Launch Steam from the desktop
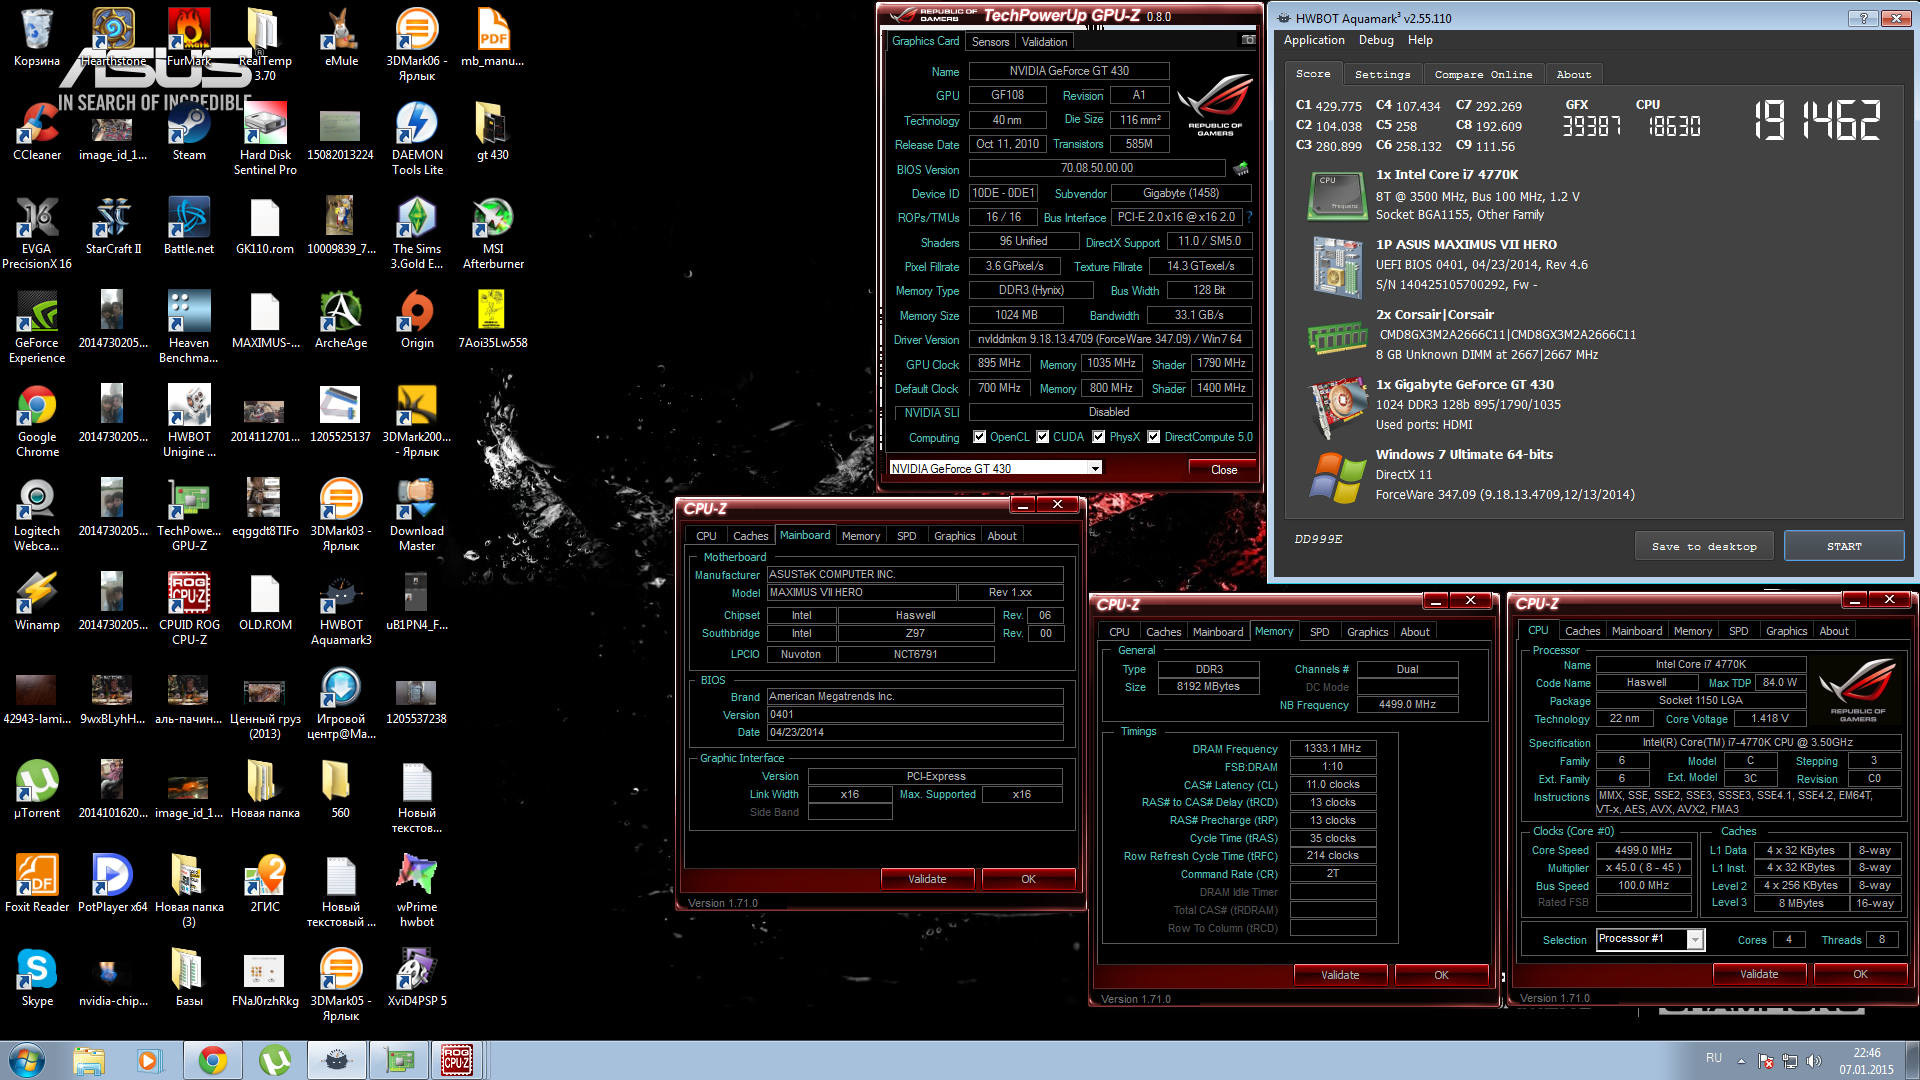Image resolution: width=1920 pixels, height=1080 pixels. point(189,132)
